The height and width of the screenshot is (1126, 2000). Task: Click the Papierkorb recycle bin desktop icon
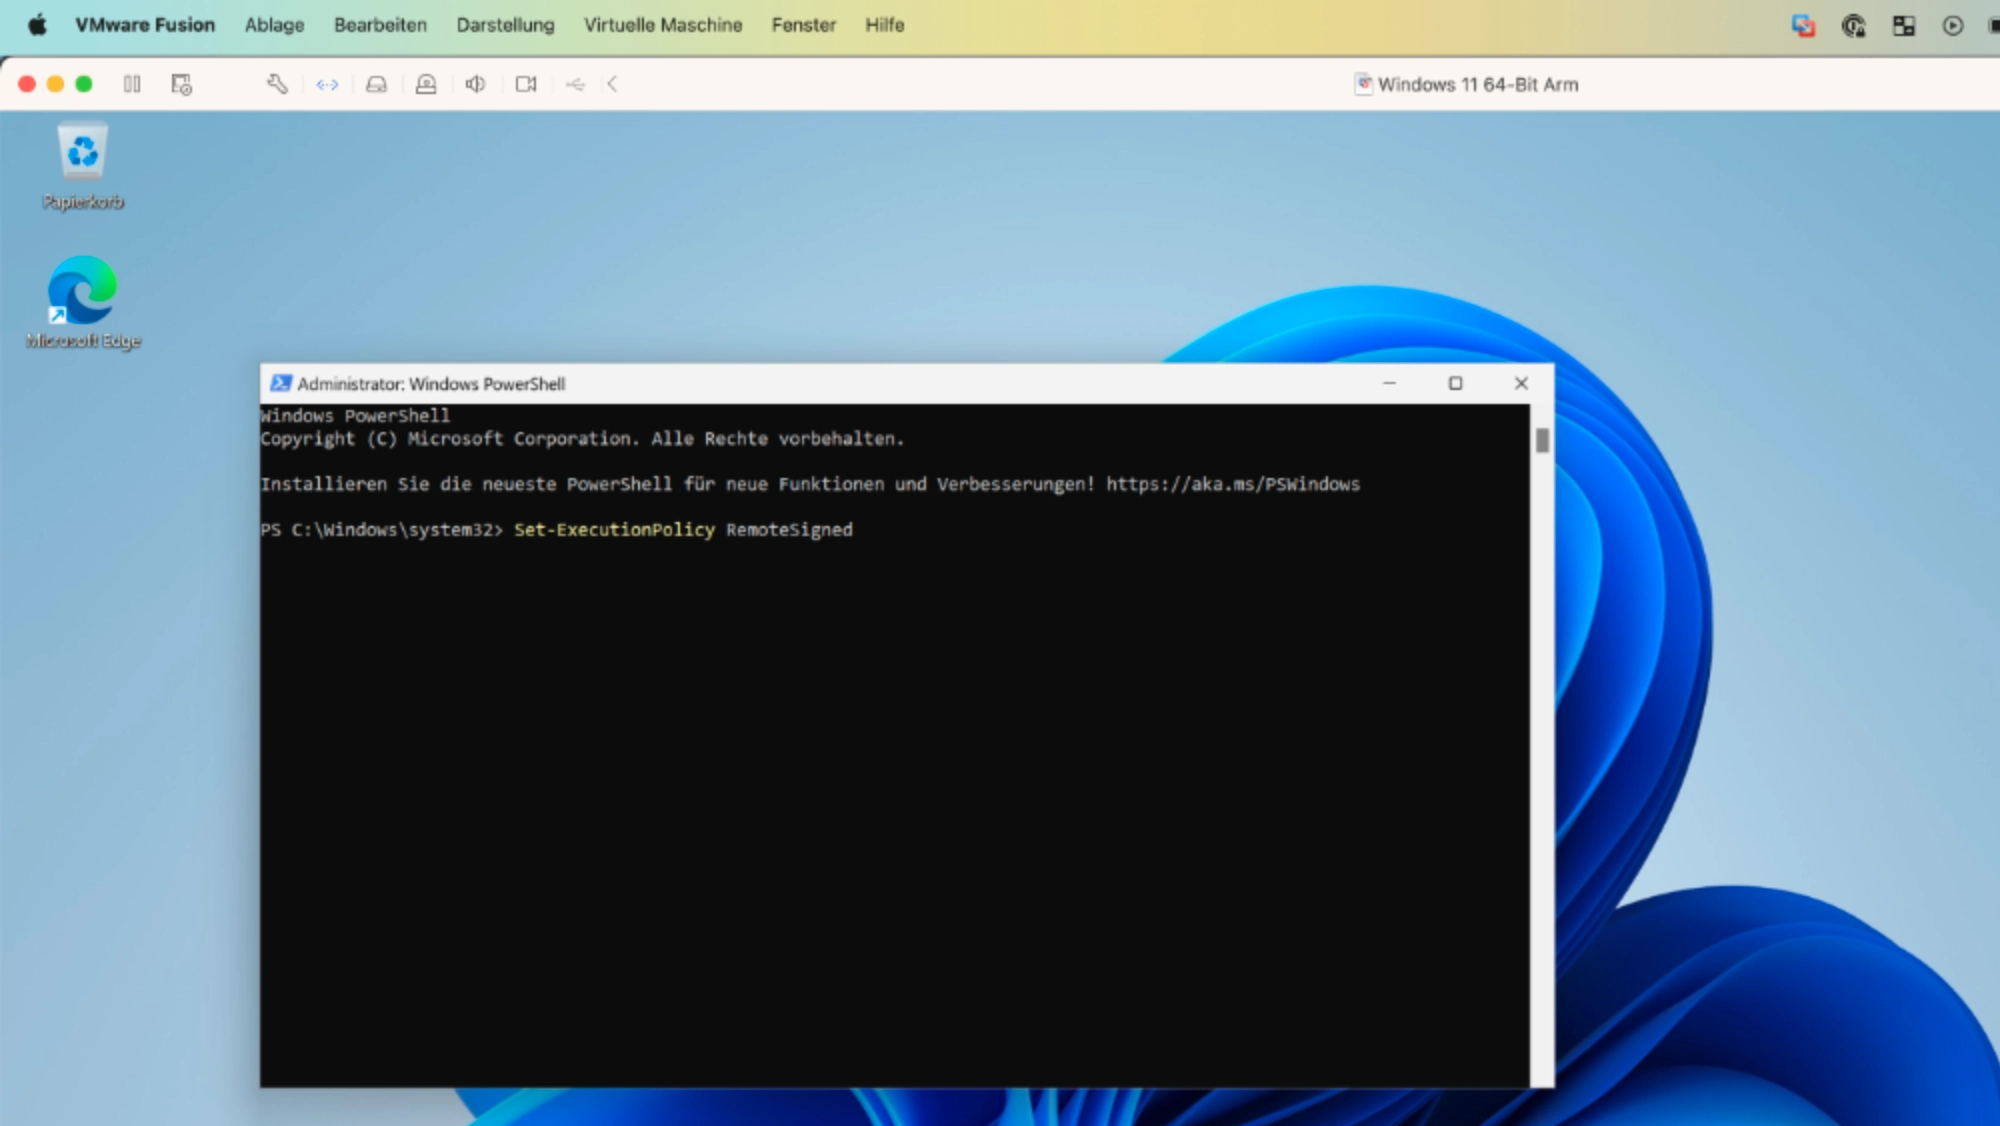pos(83,166)
